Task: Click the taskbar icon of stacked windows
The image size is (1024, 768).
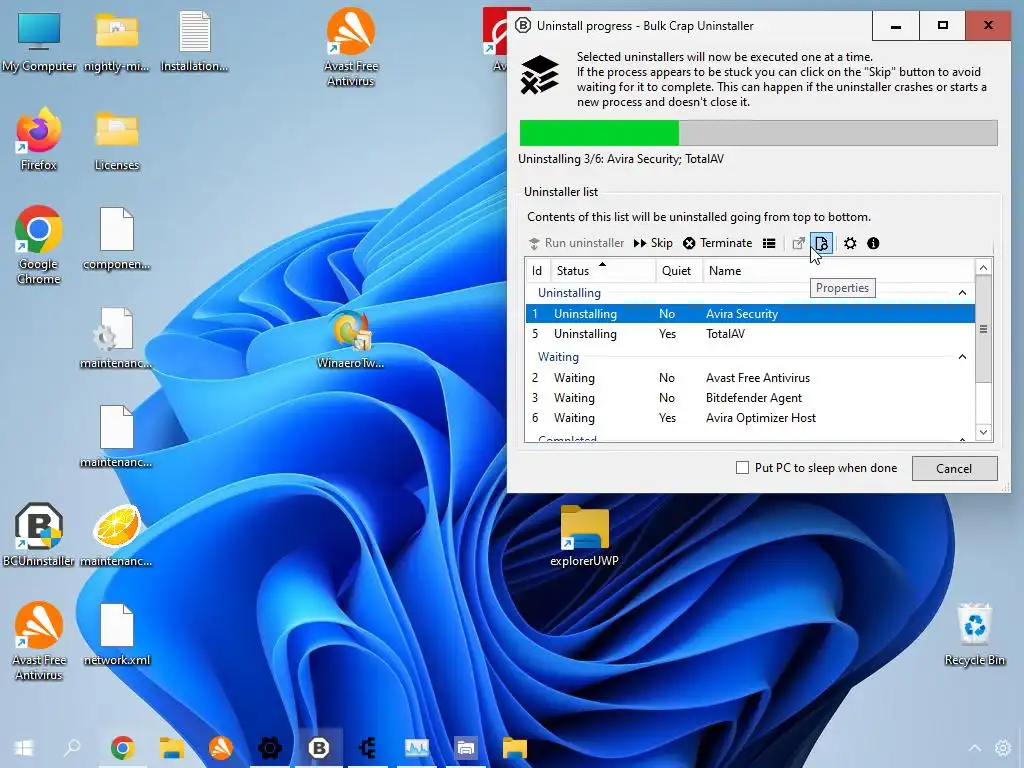Action: (x=466, y=748)
